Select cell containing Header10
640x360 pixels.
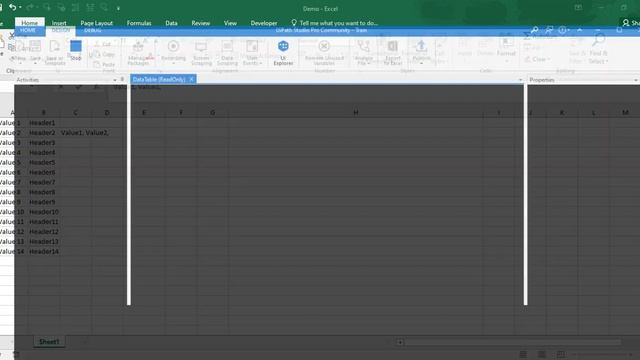(x=44, y=212)
